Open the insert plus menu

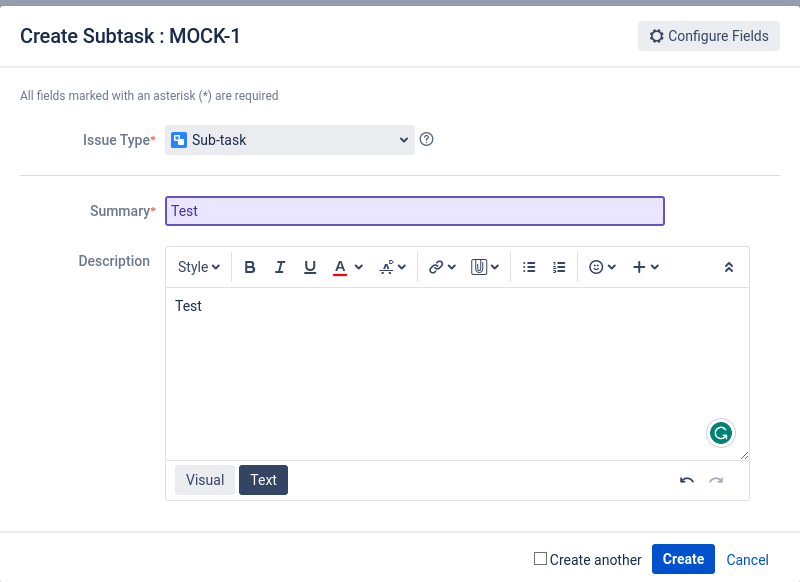pos(645,267)
